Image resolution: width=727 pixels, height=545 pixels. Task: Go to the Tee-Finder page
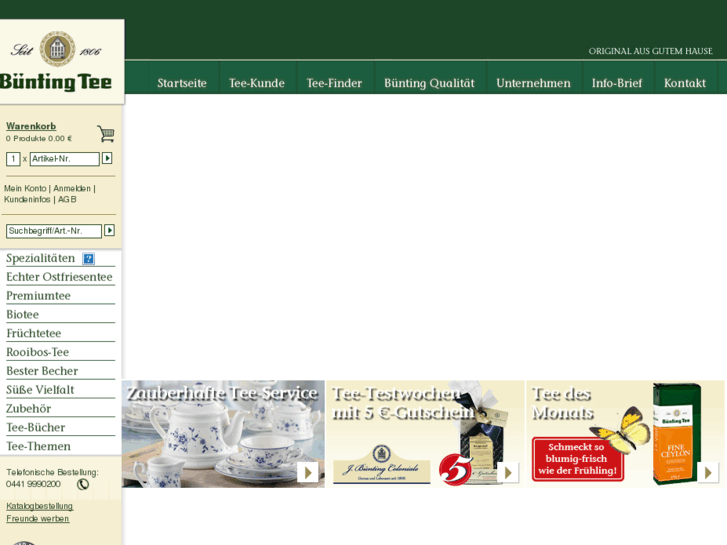[334, 83]
